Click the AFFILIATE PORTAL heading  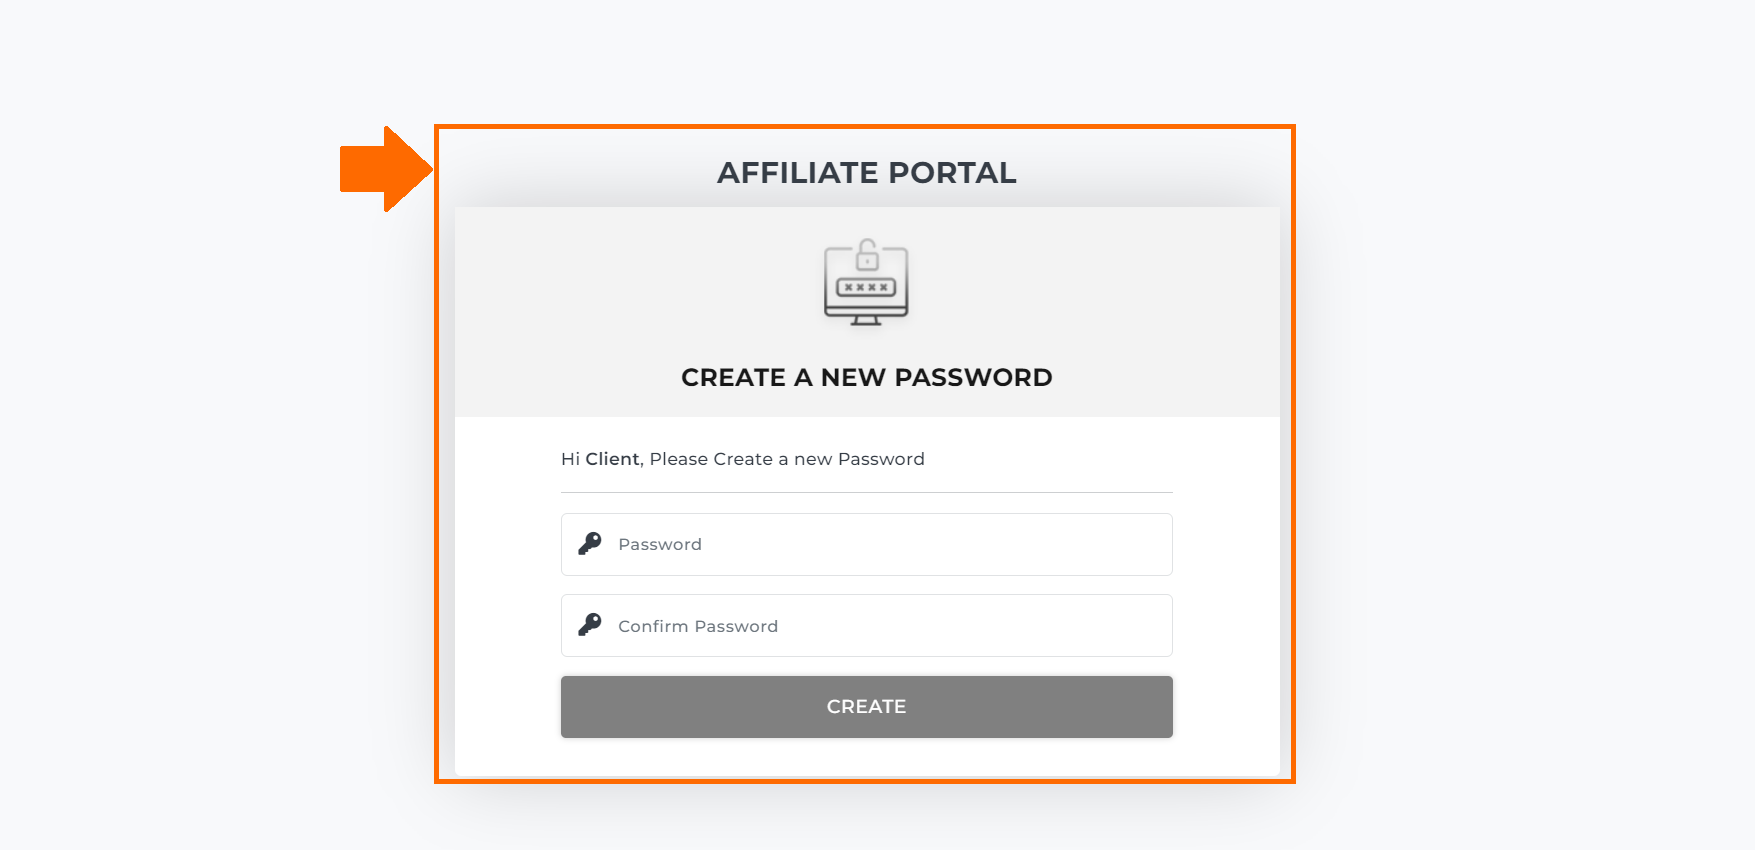tap(866, 173)
